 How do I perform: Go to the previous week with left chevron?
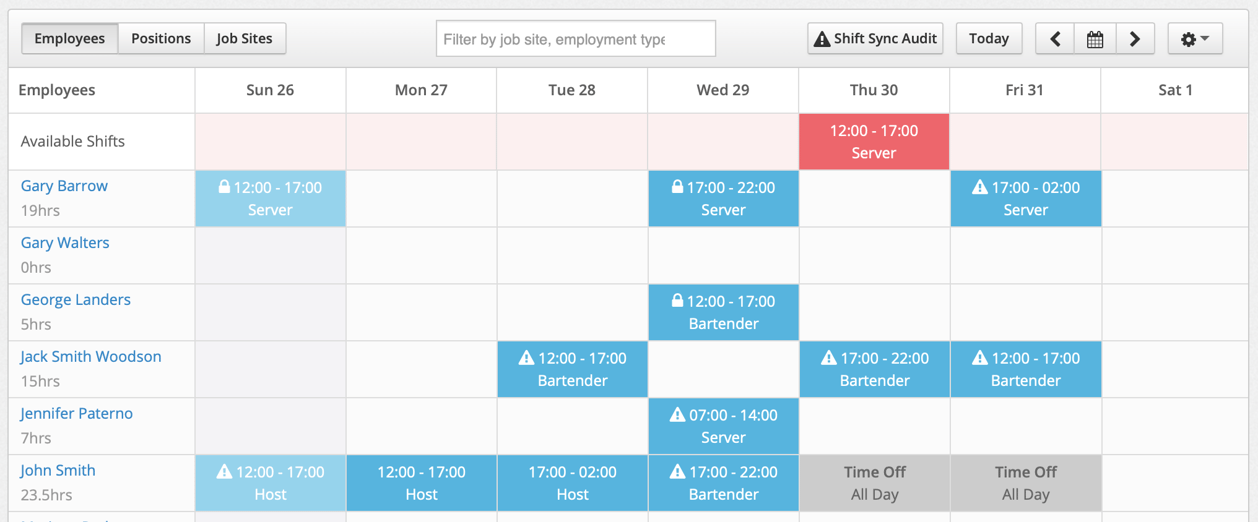click(1055, 39)
